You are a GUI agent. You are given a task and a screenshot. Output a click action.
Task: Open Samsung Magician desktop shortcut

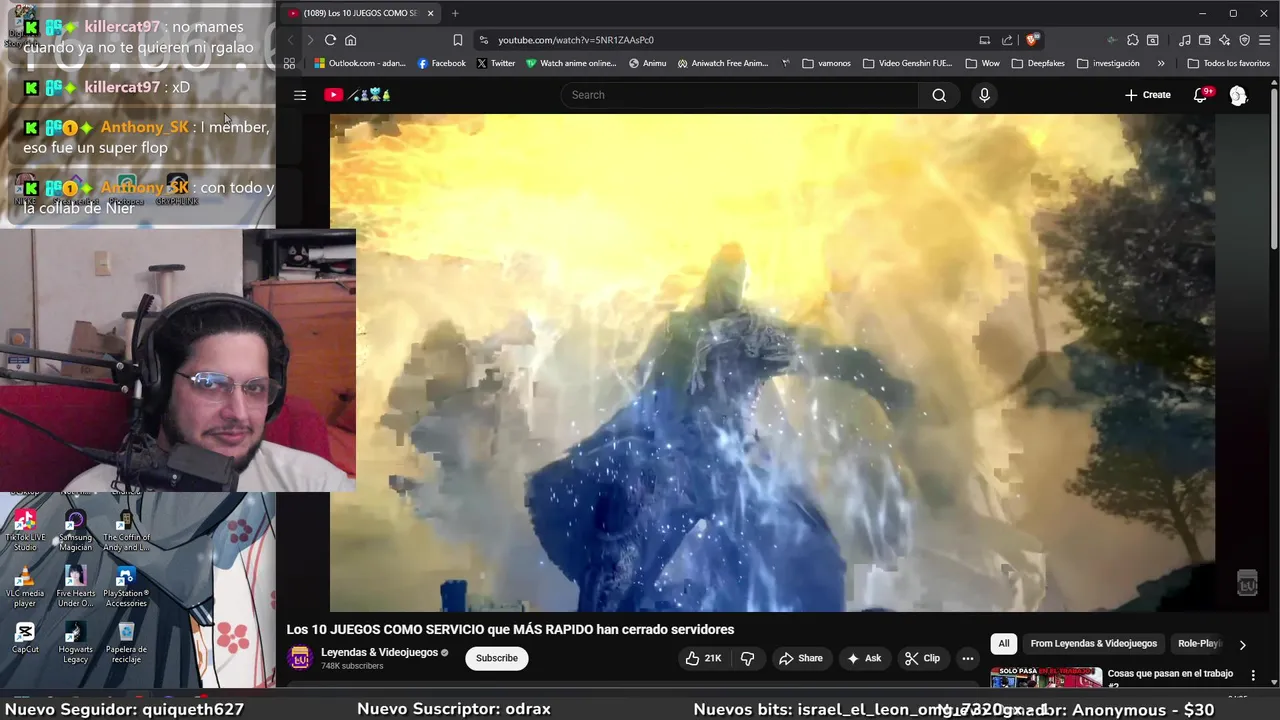(x=75, y=530)
